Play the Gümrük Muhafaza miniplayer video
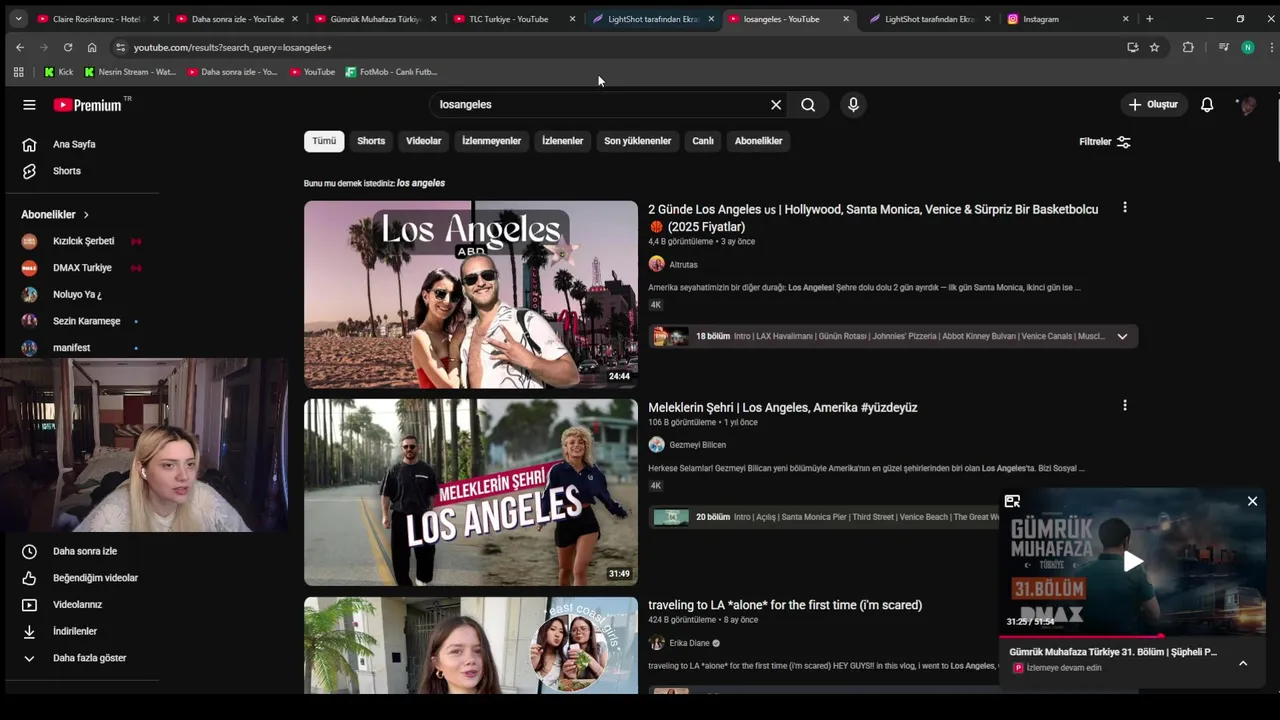This screenshot has width=1280, height=720. 1133,561
